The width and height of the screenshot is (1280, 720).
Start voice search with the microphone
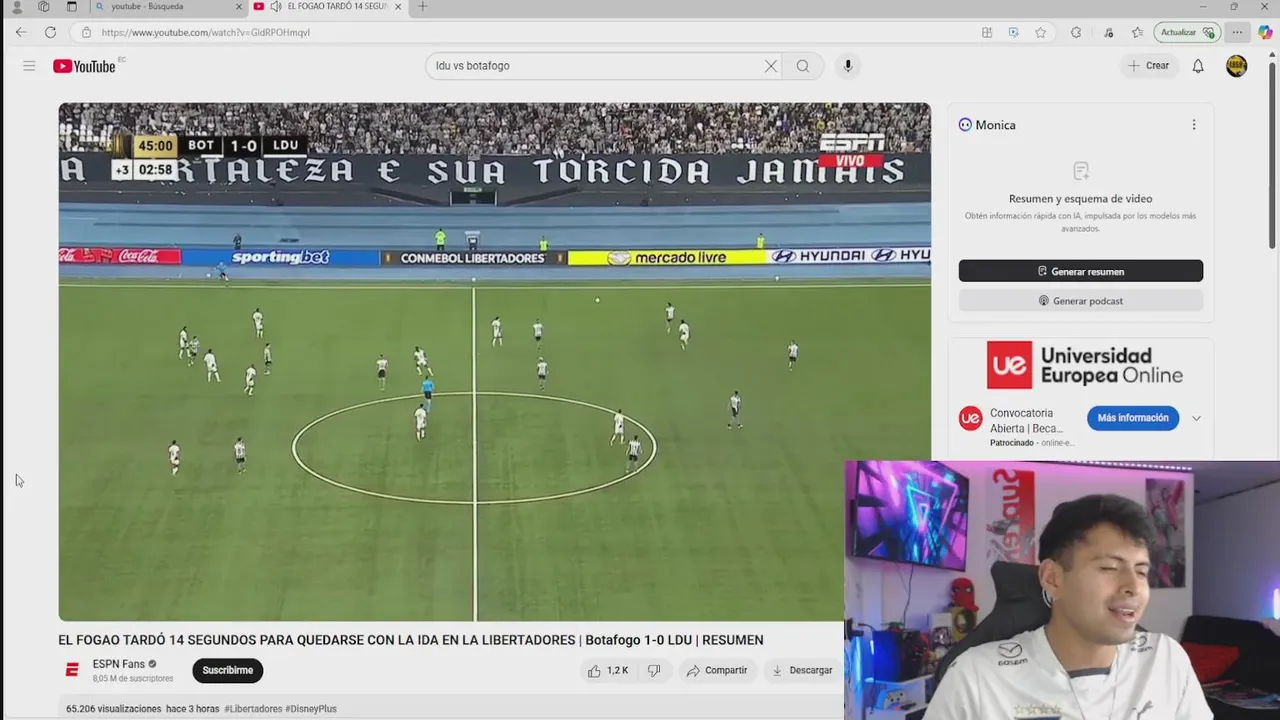click(848, 66)
